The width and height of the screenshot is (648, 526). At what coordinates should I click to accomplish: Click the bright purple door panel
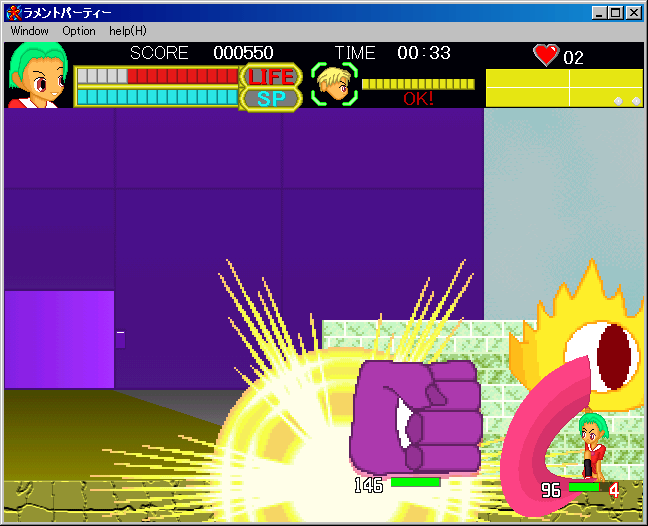pos(60,340)
